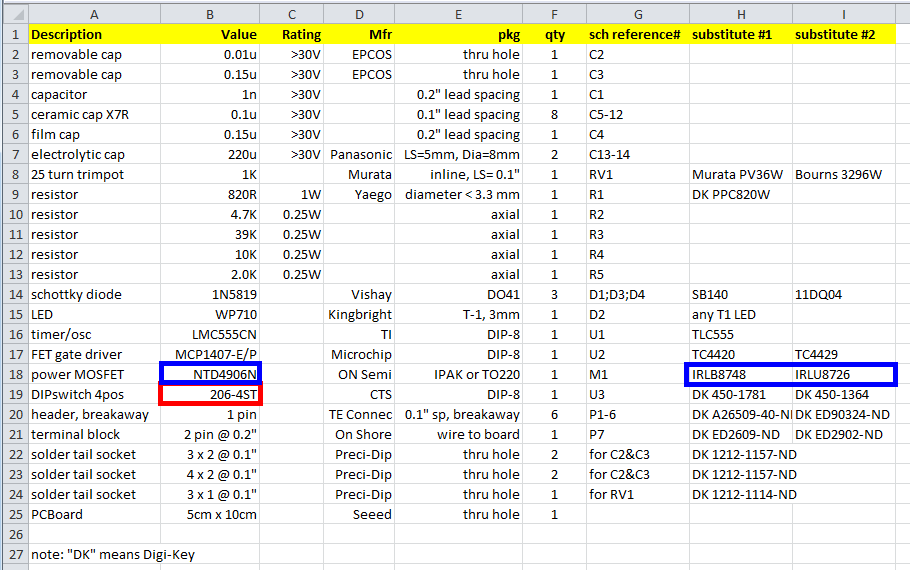Screen dimensions: 910x570
Task: Click the DK ED2902-ND cell
Action: tap(844, 435)
